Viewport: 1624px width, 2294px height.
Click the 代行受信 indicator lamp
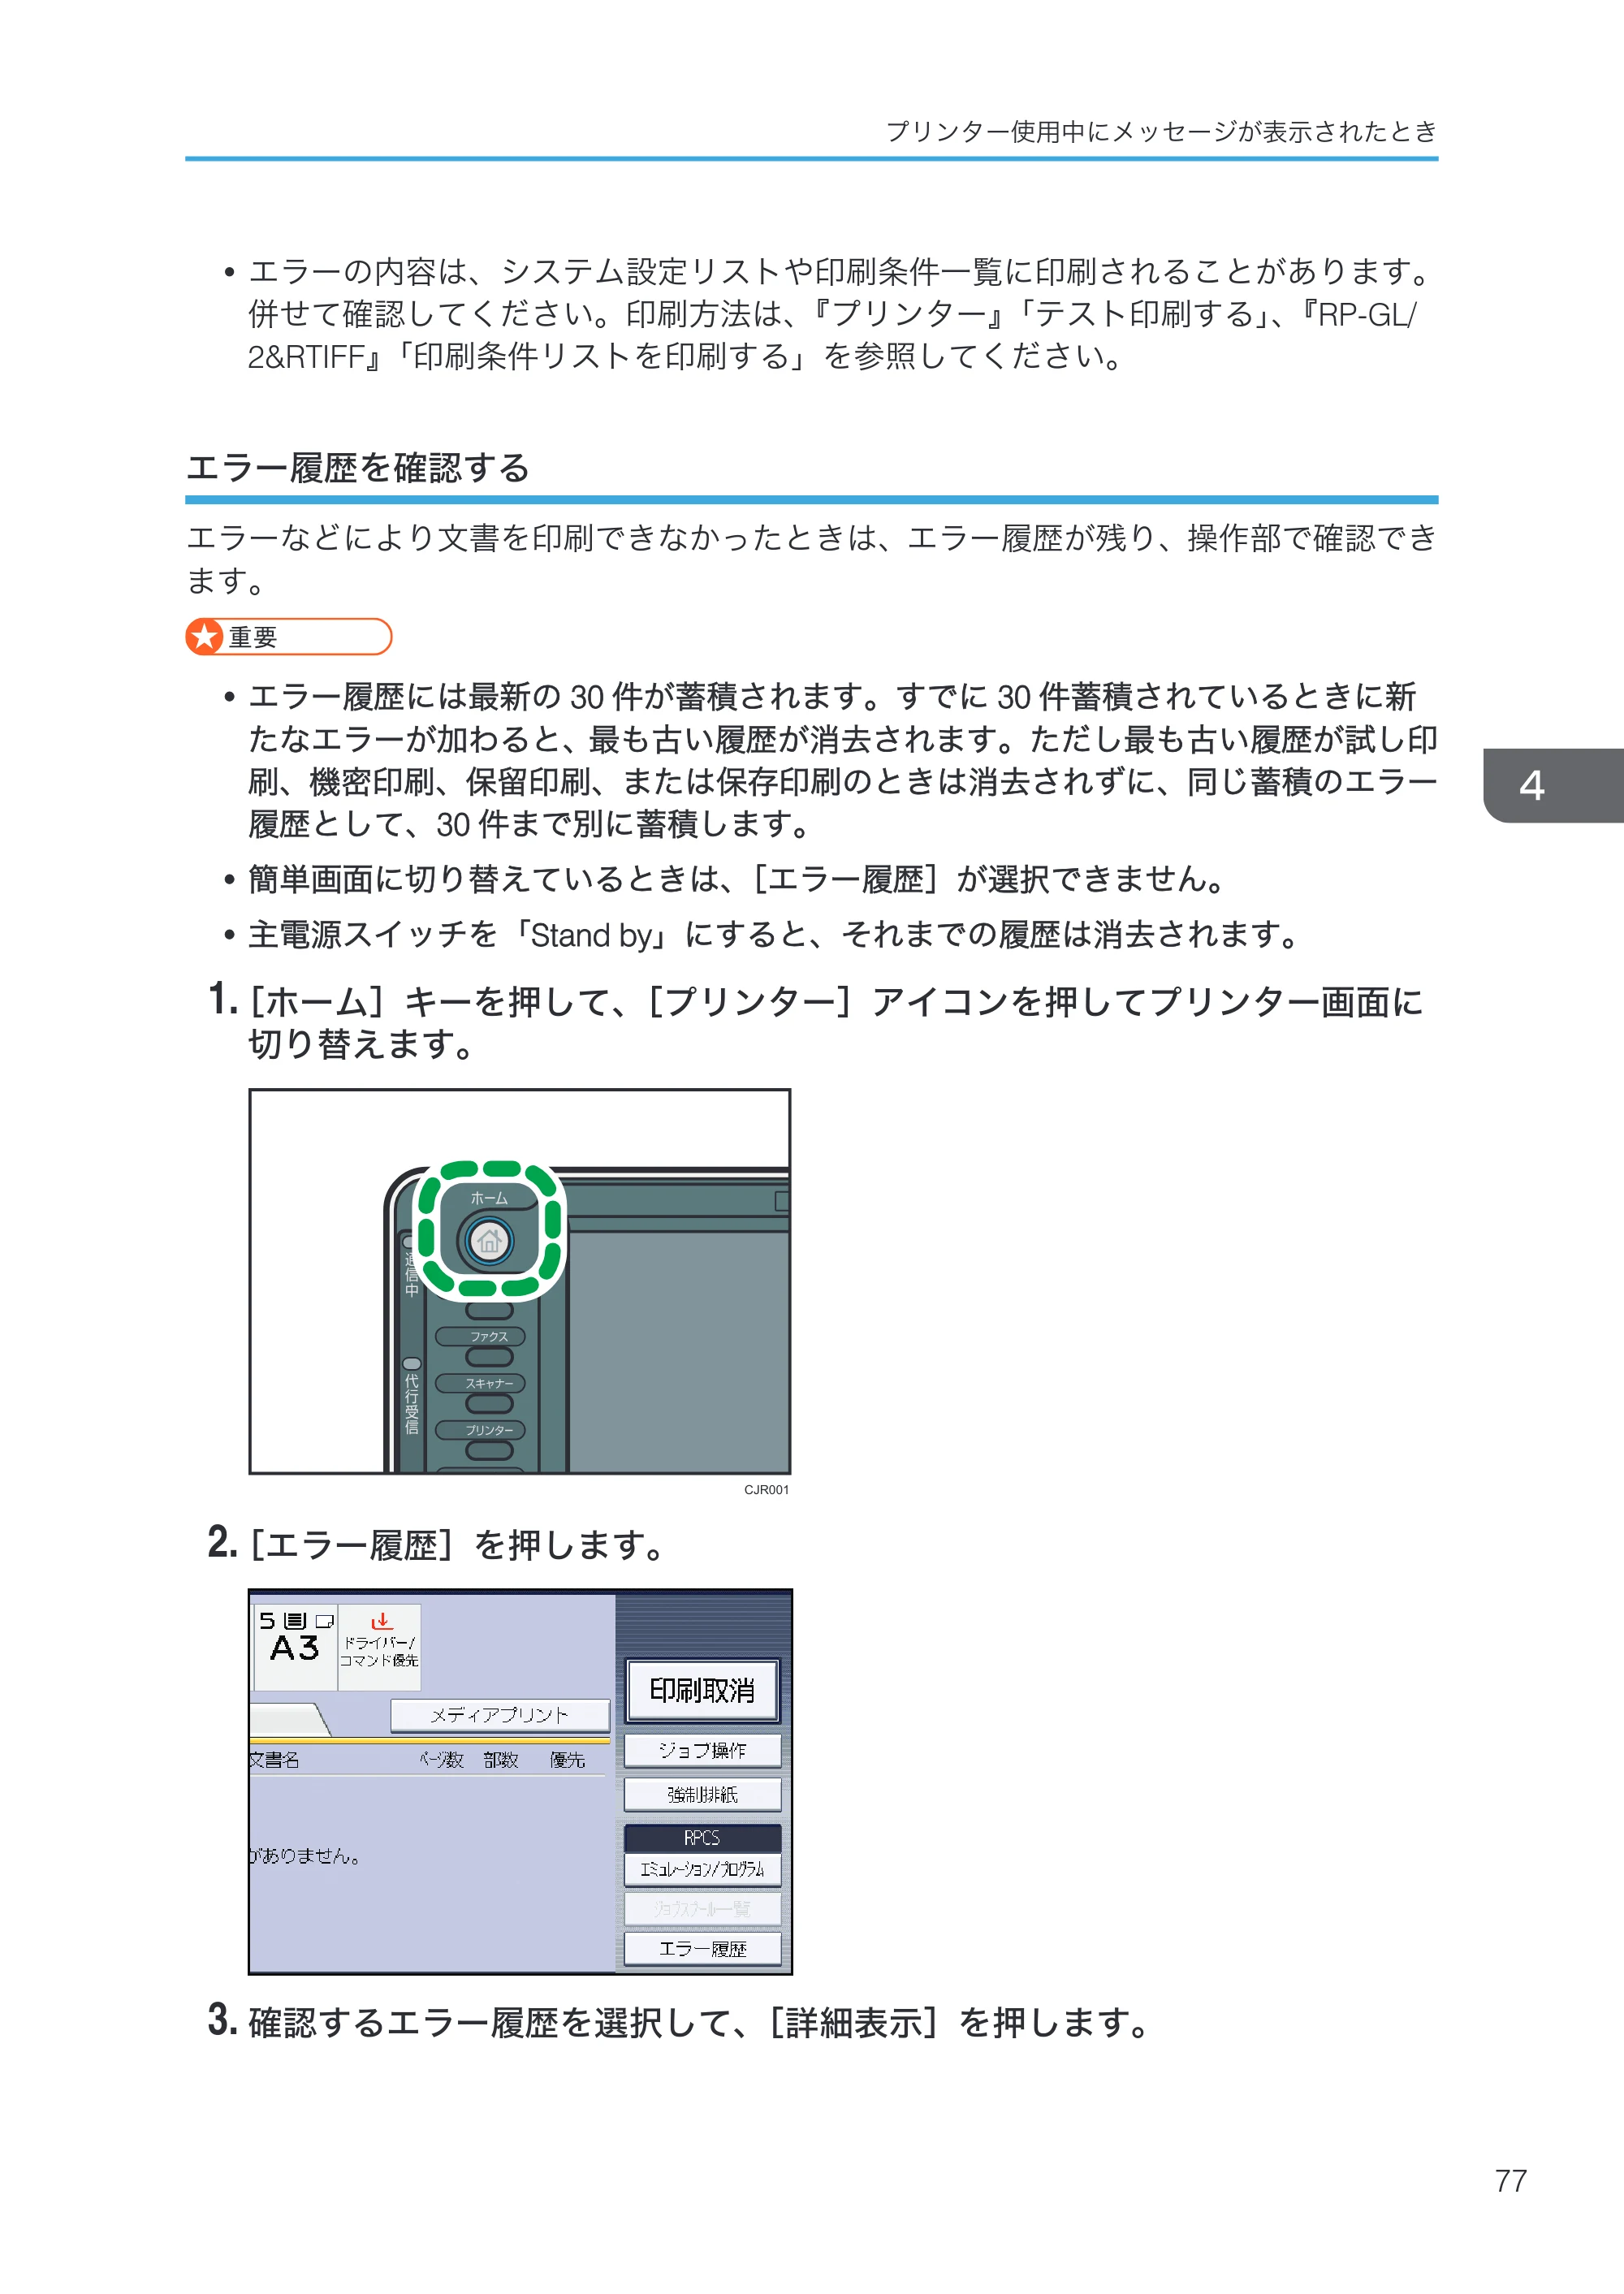[411, 1363]
